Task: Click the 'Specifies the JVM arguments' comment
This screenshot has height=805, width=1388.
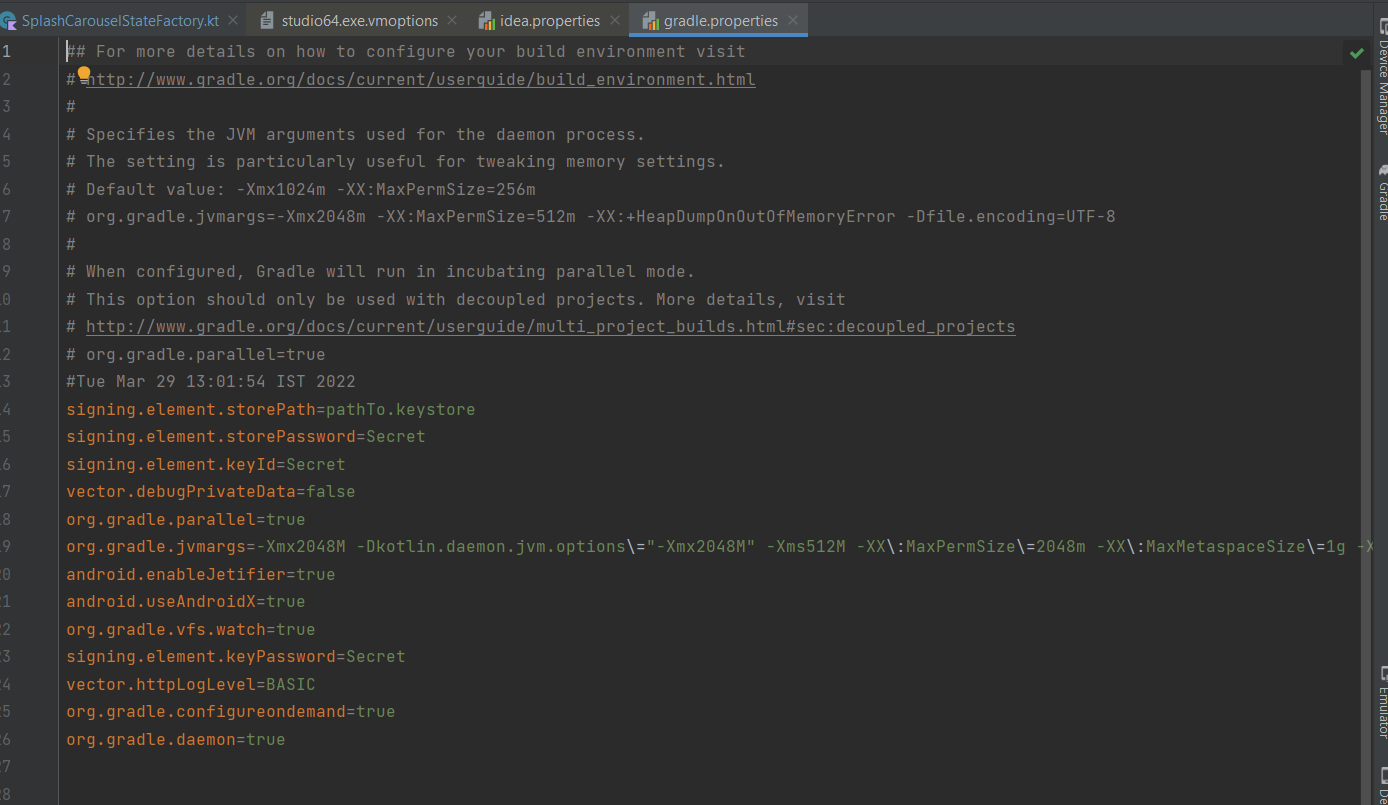Action: coord(355,134)
